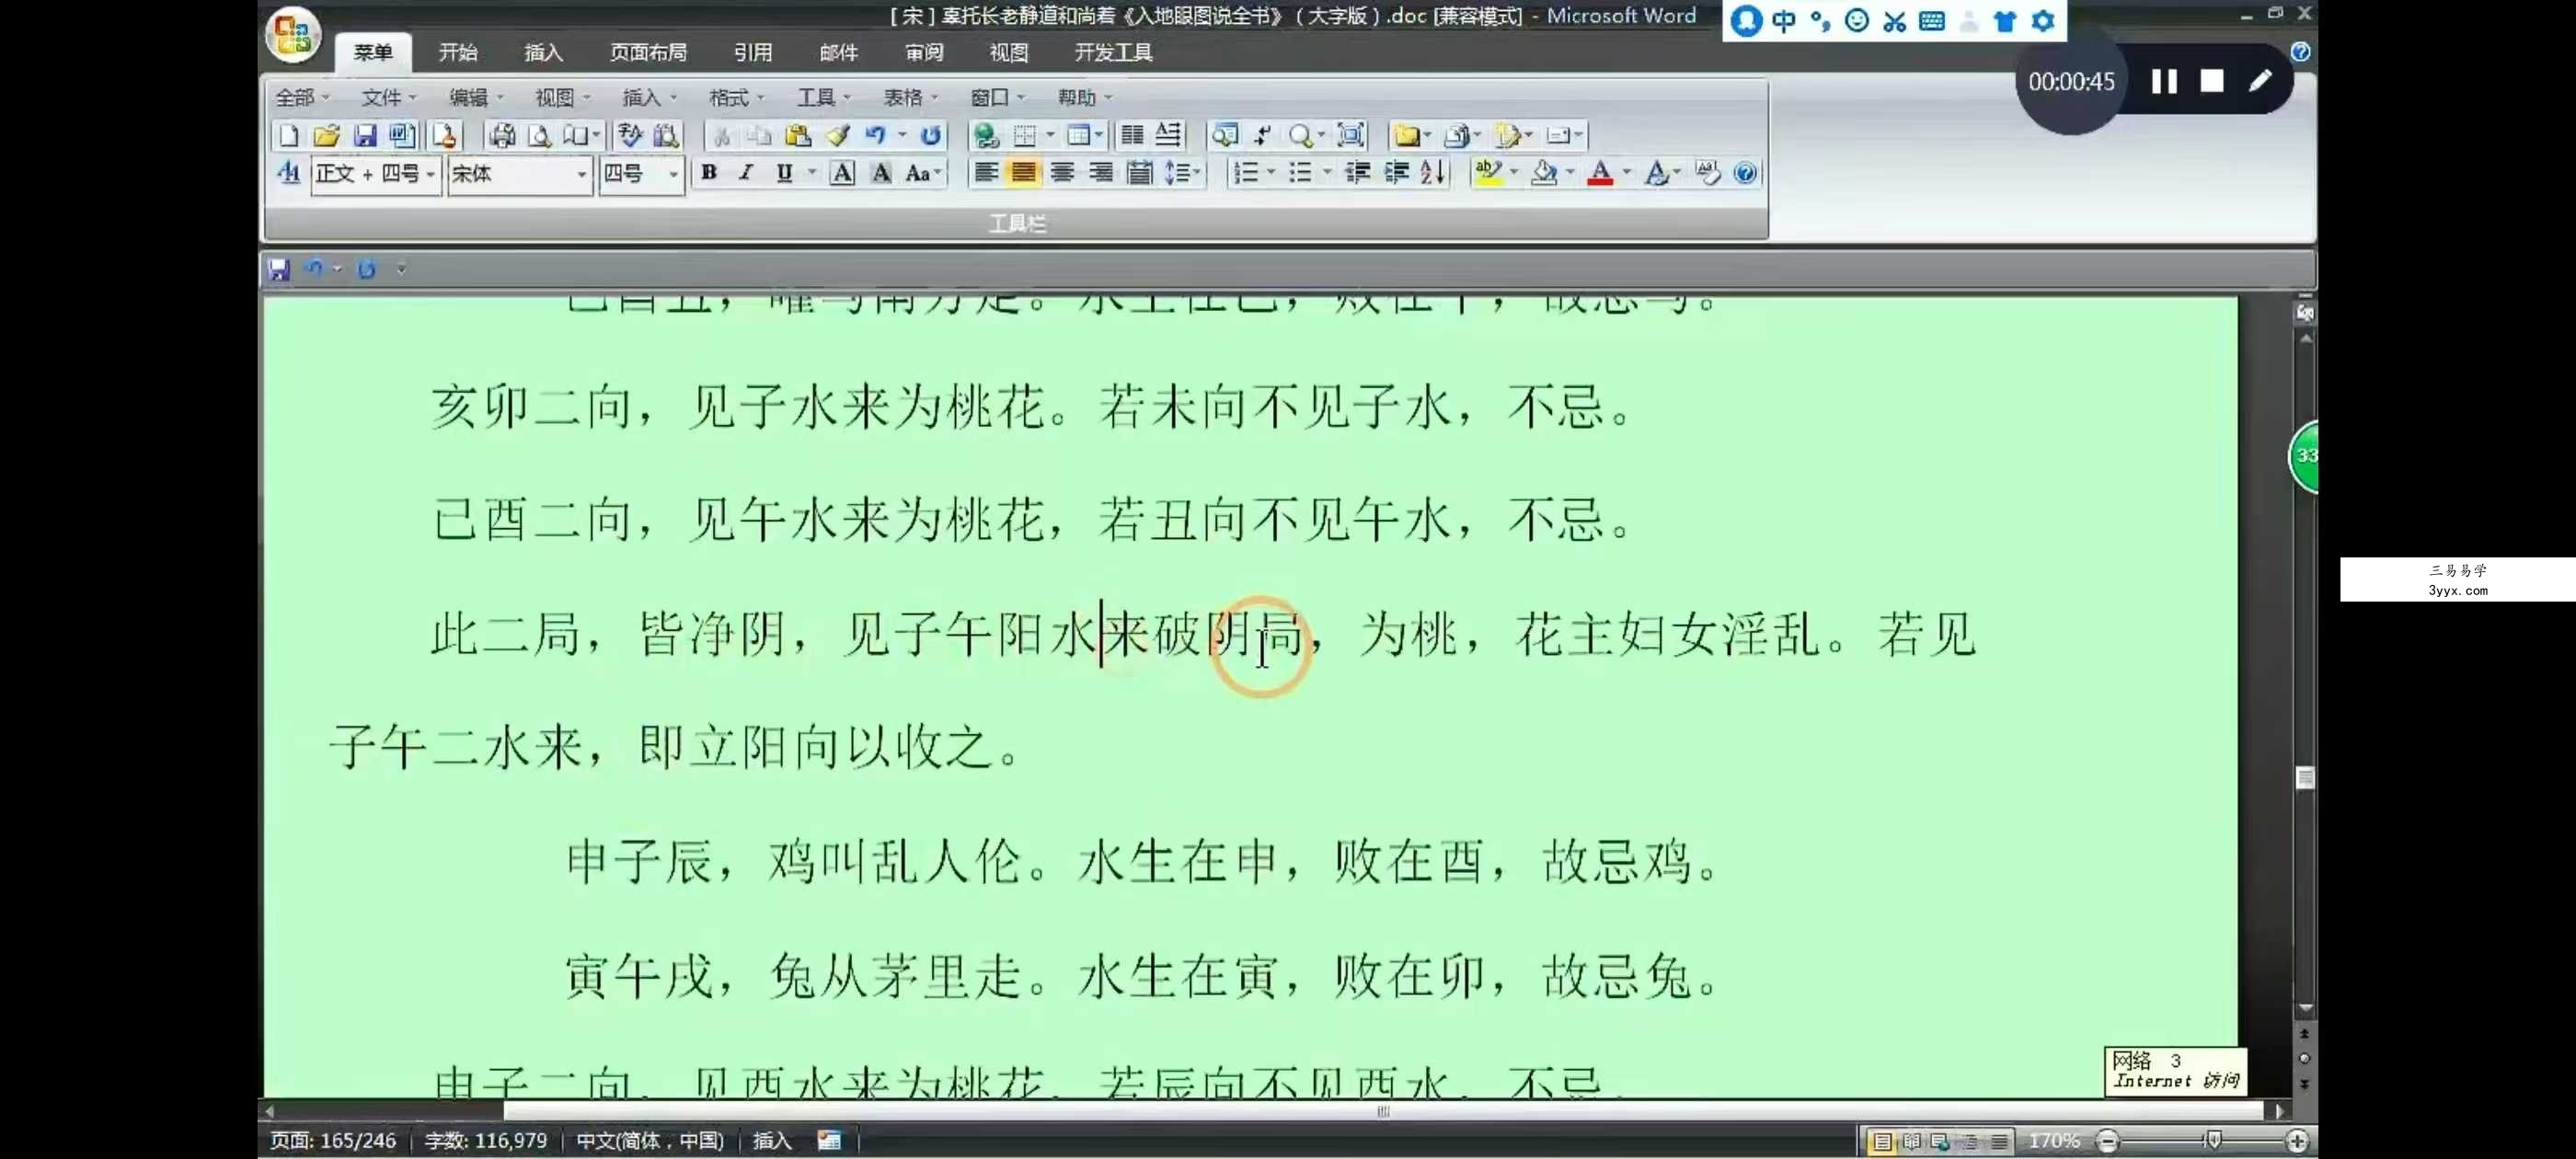The width and height of the screenshot is (2576, 1159).
Task: Click the Research binoculars icon
Action: point(667,135)
